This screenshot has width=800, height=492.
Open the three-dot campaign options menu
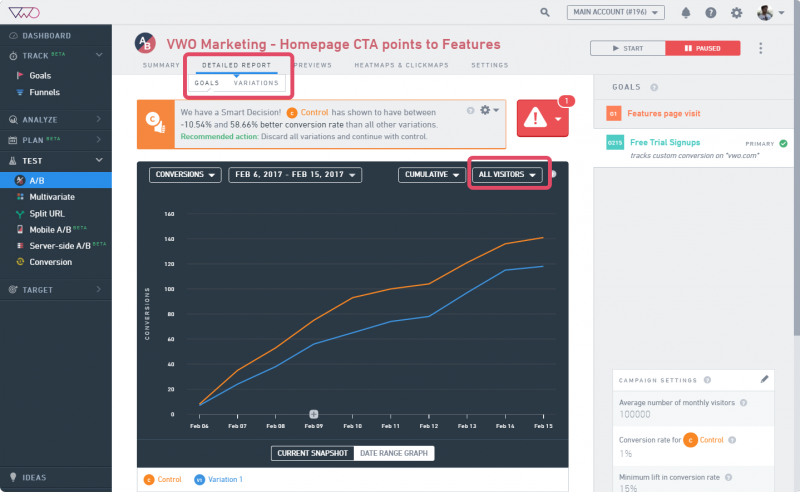(x=760, y=48)
